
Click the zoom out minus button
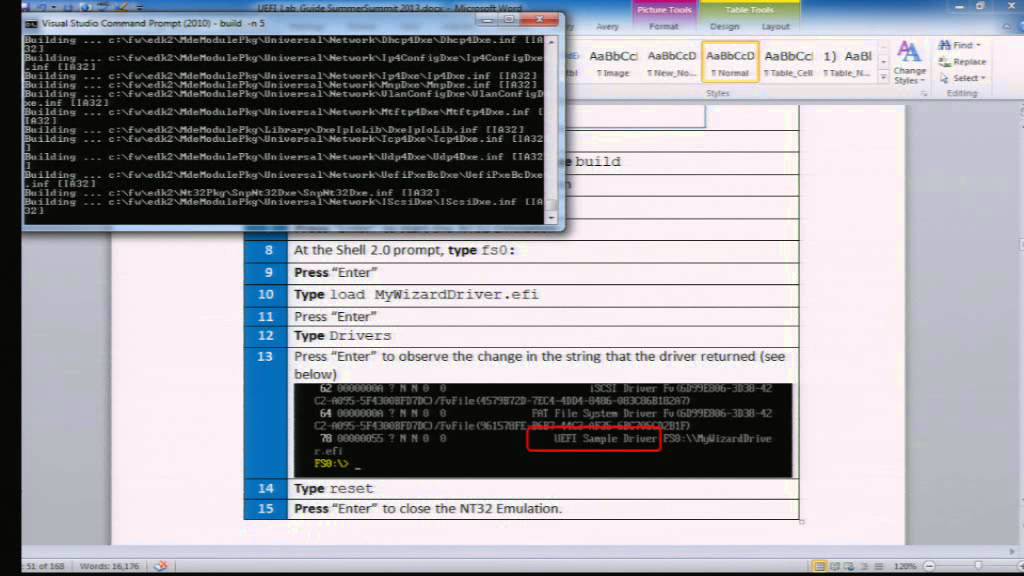coord(929,566)
